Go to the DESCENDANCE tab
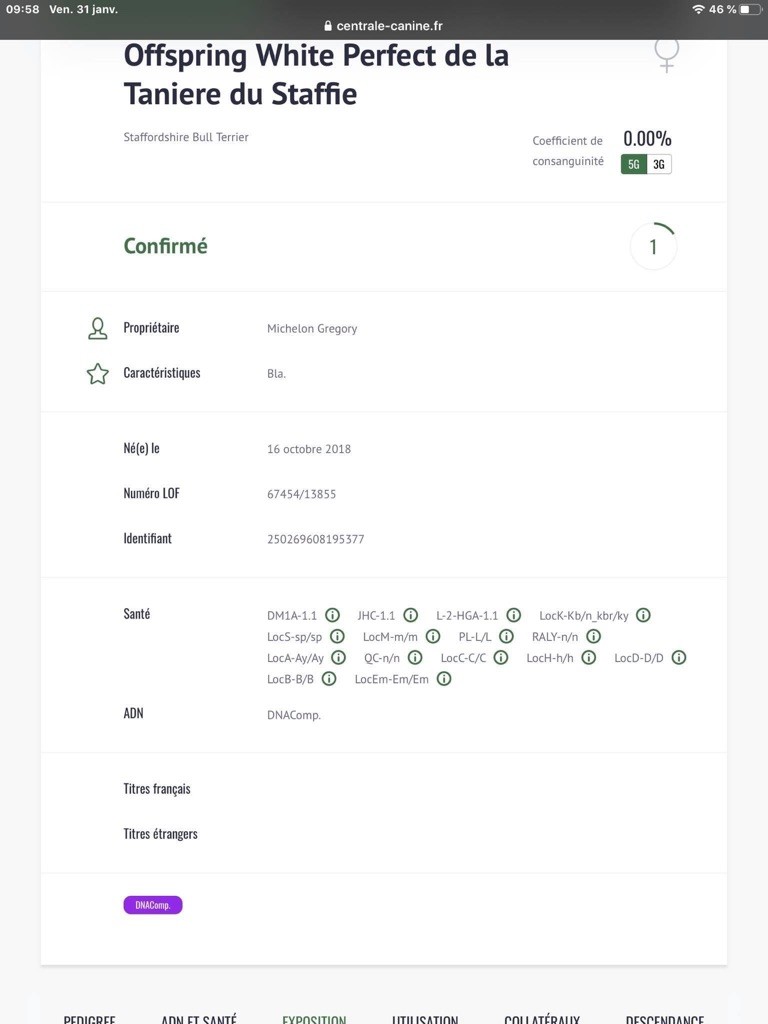The width and height of the screenshot is (768, 1024). click(664, 1018)
